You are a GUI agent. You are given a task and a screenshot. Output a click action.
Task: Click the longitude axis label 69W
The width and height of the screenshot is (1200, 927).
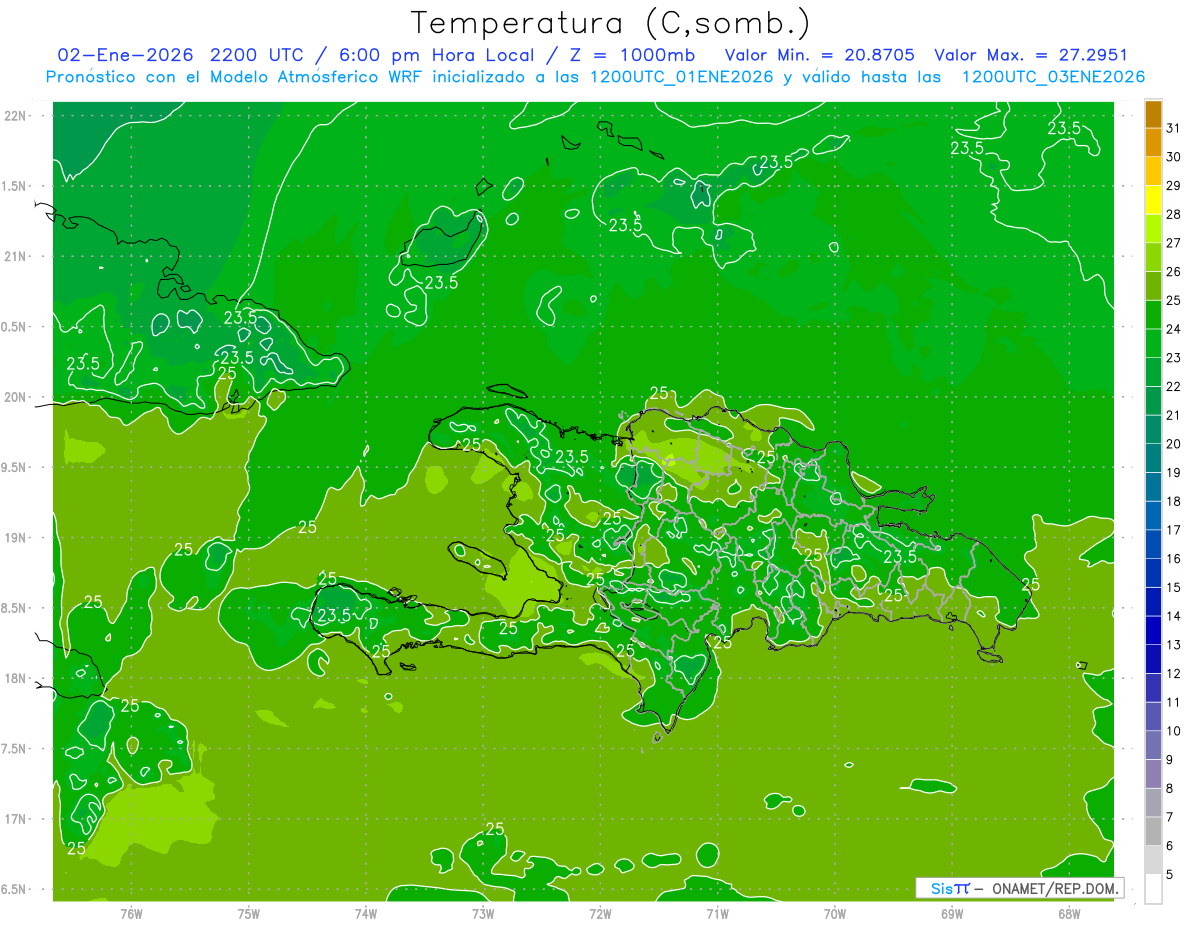(952, 913)
